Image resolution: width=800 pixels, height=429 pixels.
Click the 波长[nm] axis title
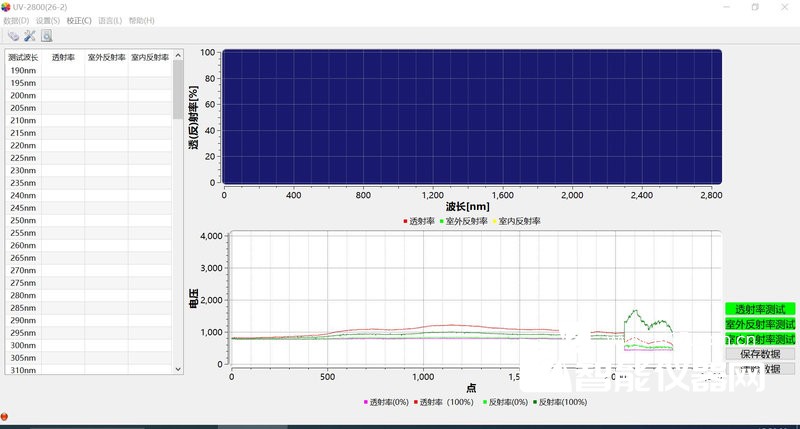pos(467,207)
